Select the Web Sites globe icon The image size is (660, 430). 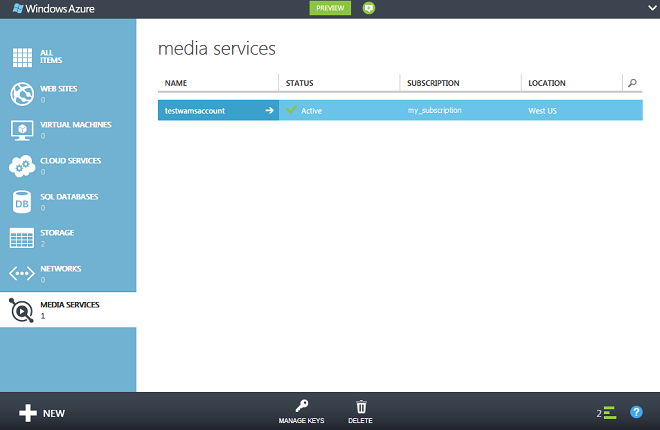(22, 94)
